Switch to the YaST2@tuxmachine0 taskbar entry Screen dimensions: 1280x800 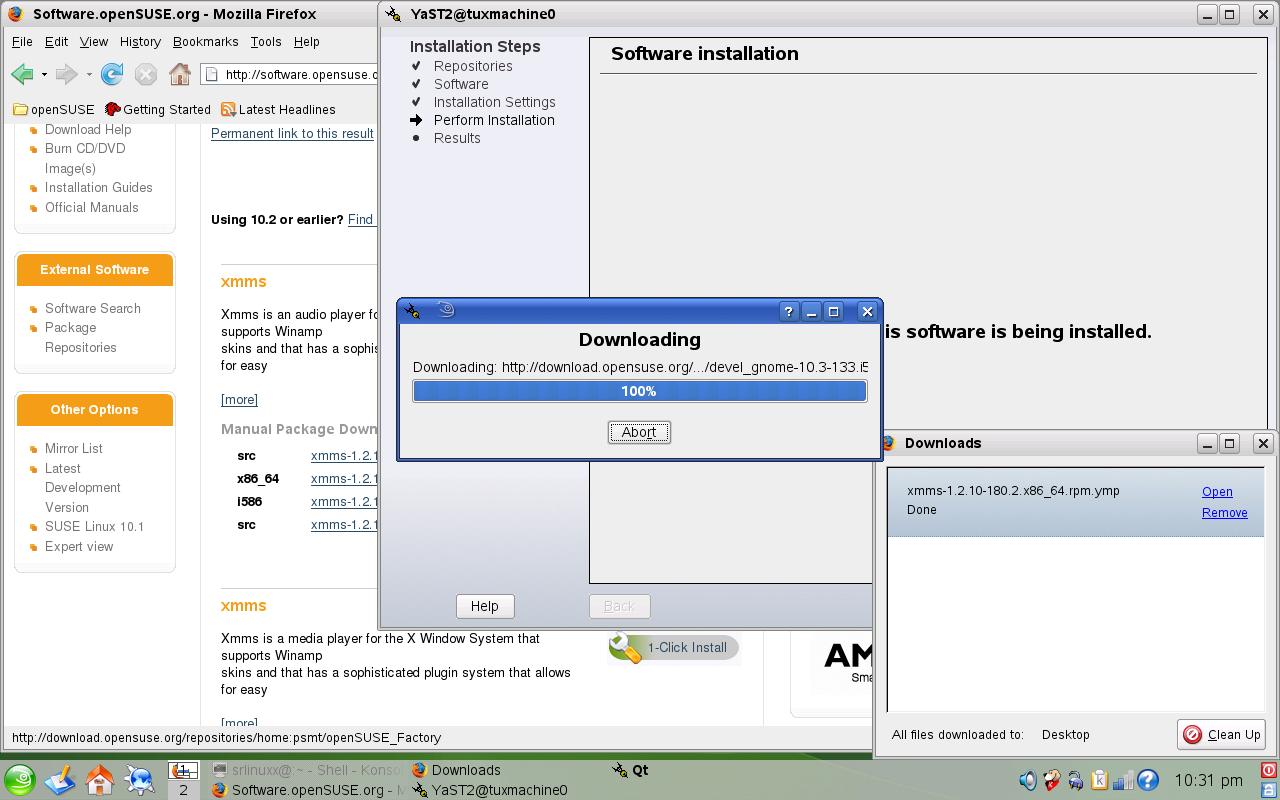(490, 790)
